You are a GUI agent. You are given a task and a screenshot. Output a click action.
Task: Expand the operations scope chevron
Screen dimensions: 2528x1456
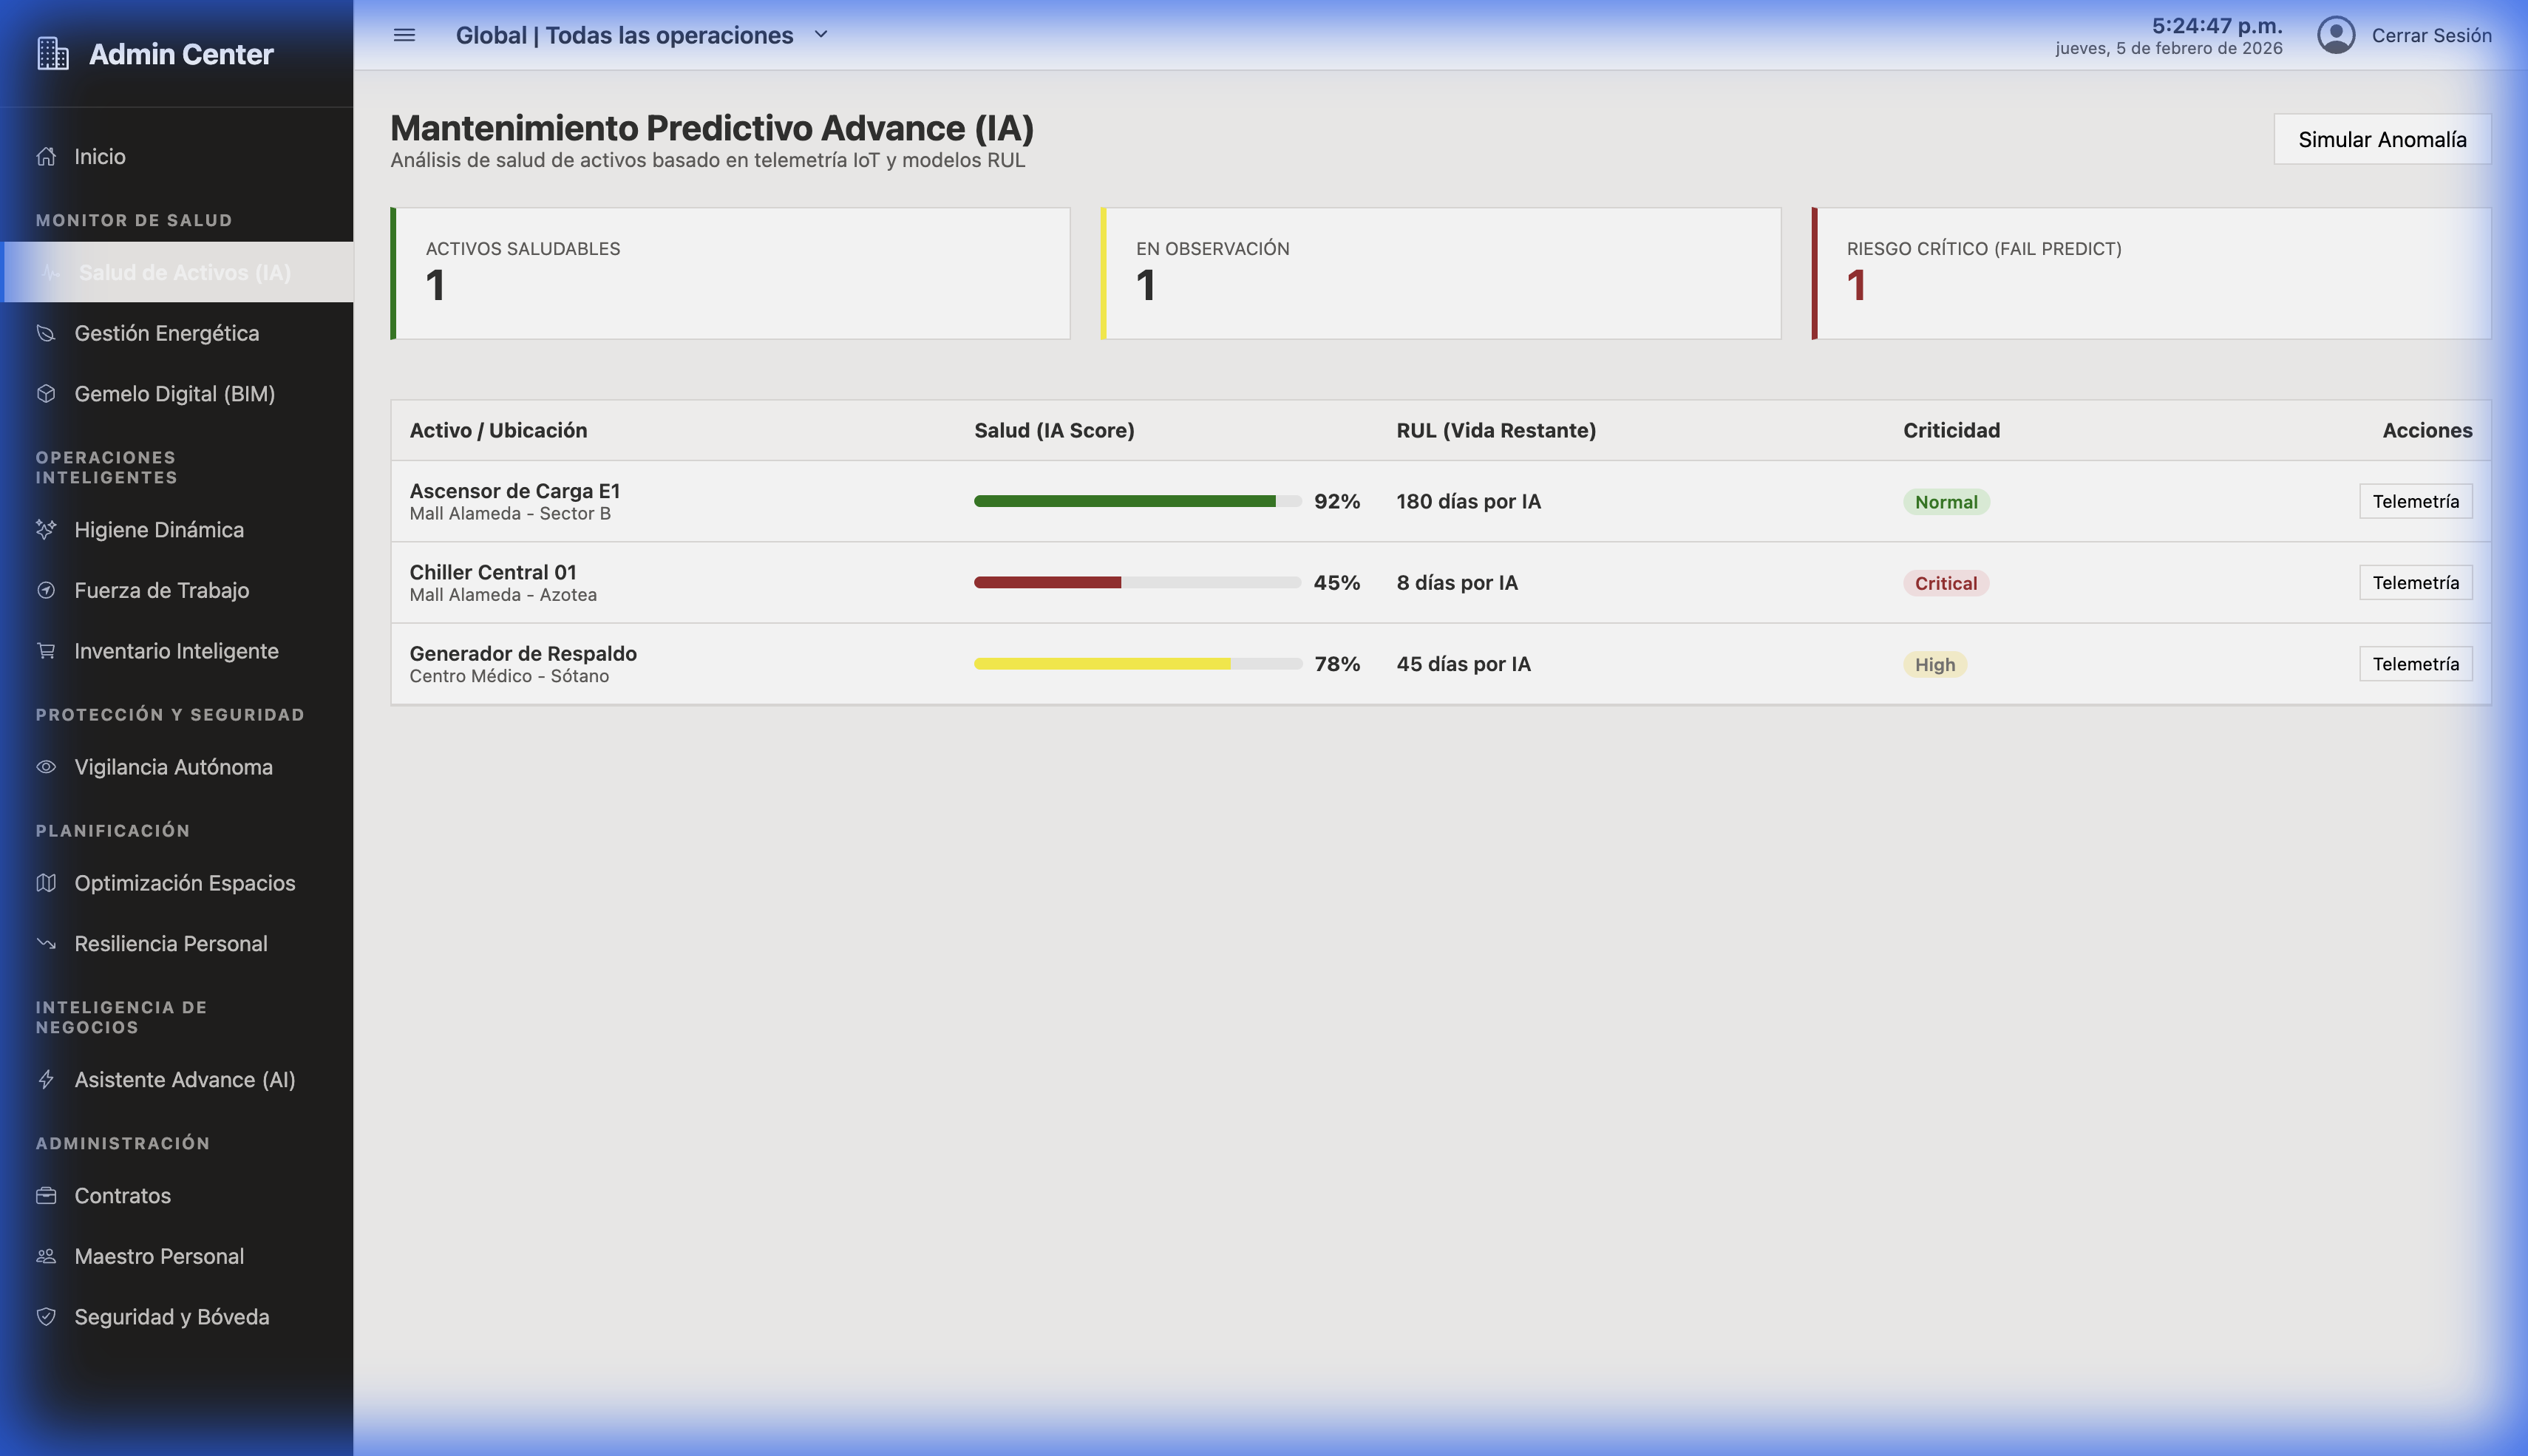coord(821,34)
